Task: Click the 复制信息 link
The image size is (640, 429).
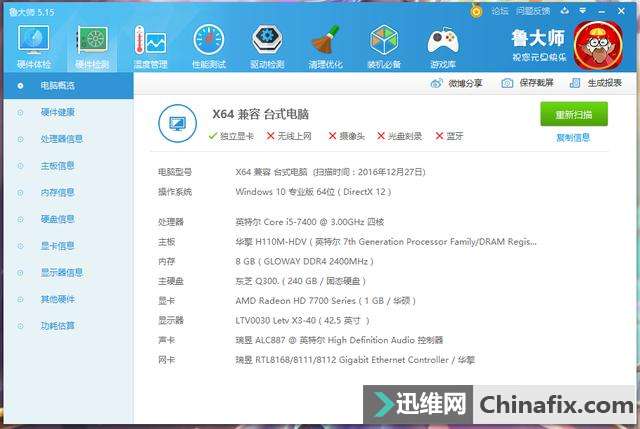Action: (x=573, y=137)
